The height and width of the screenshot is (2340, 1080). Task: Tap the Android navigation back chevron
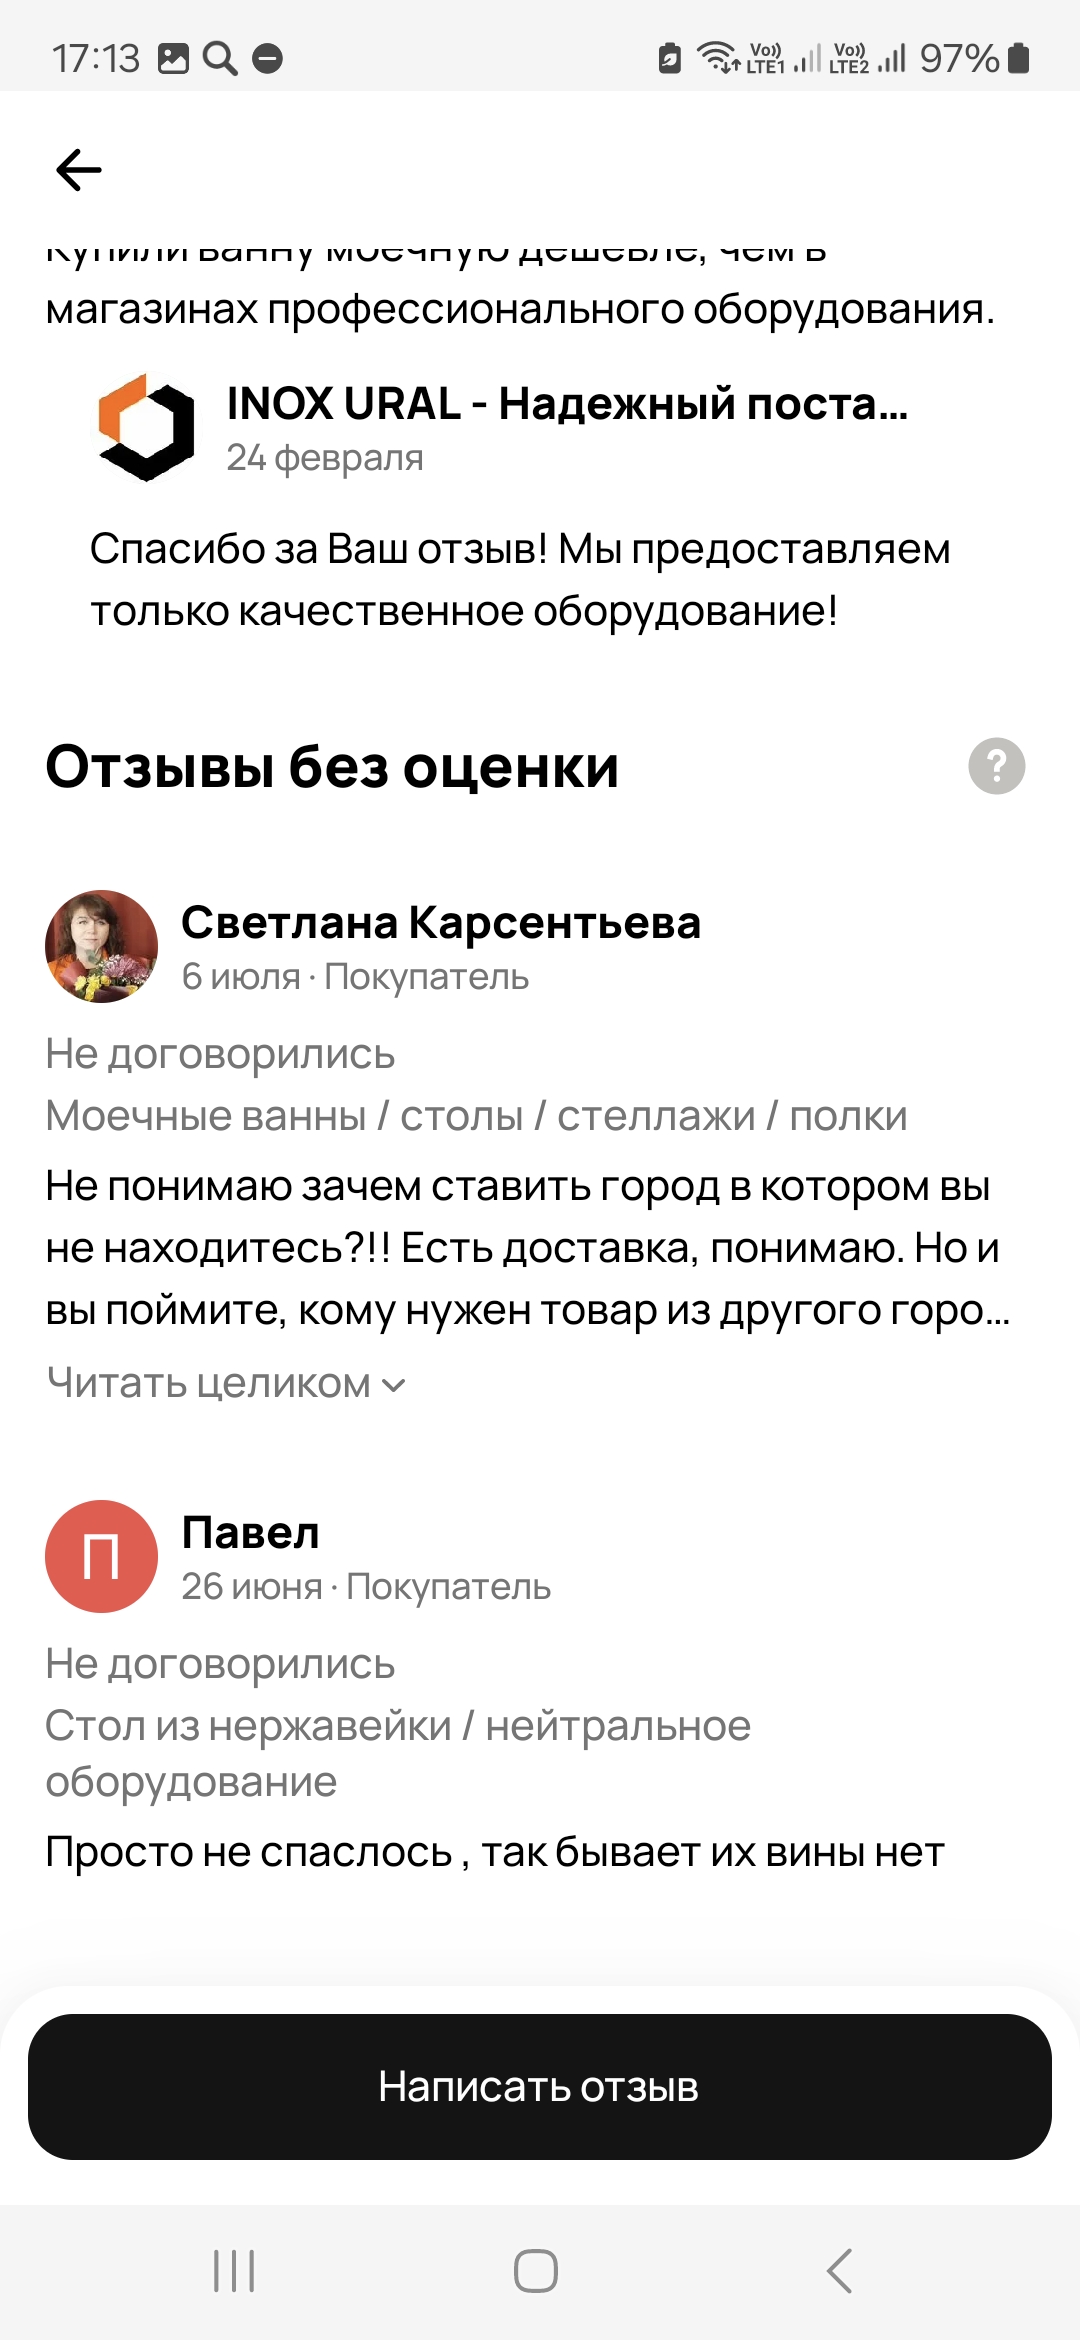pyautogui.click(x=840, y=2271)
